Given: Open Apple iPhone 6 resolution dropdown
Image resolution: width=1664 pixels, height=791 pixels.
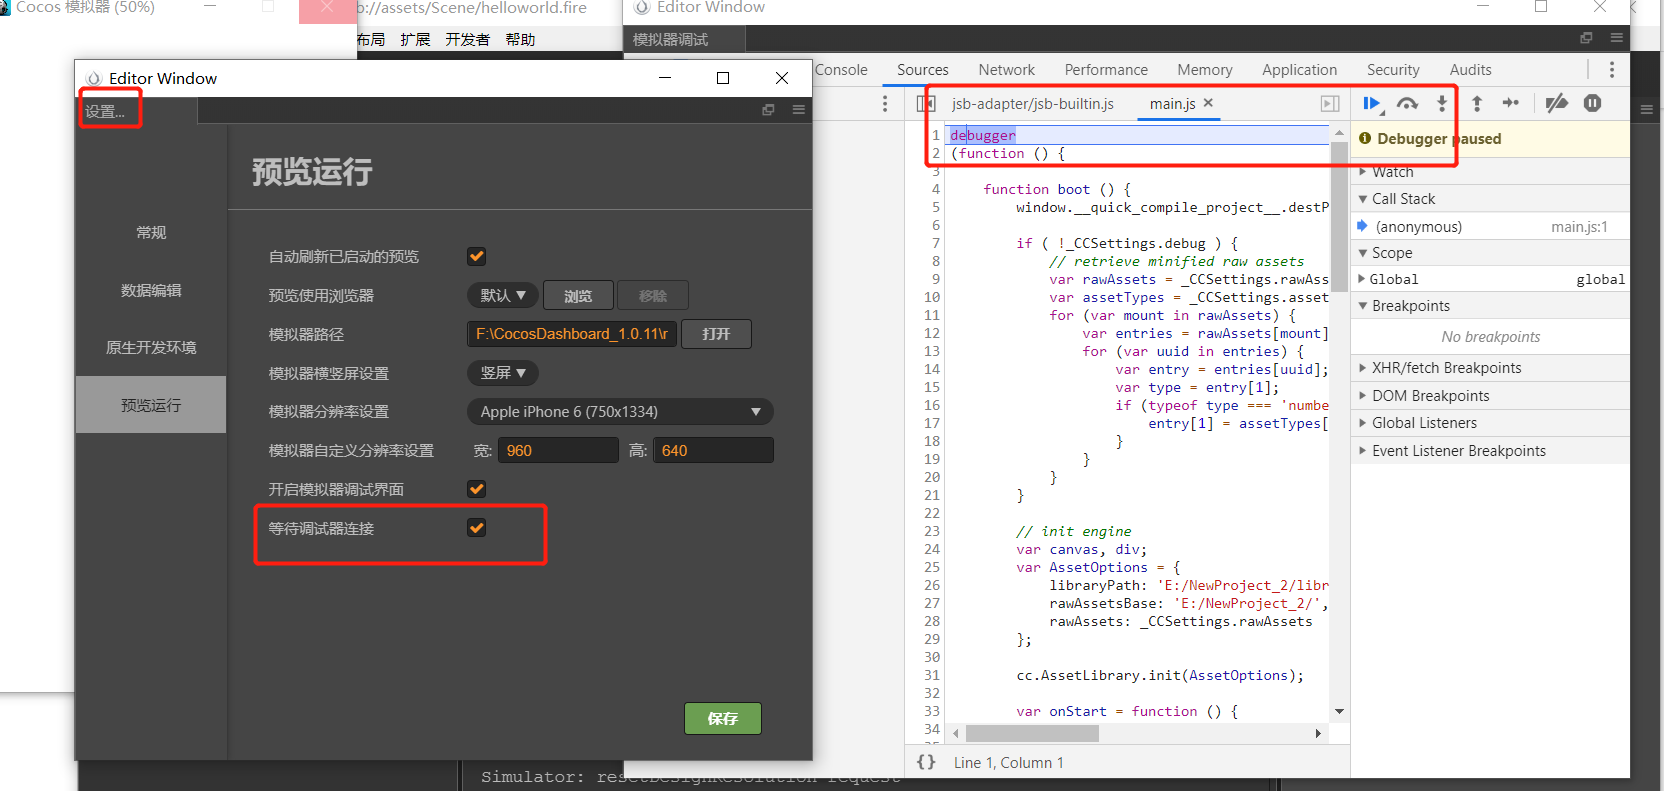Looking at the screenshot, I should [x=620, y=412].
